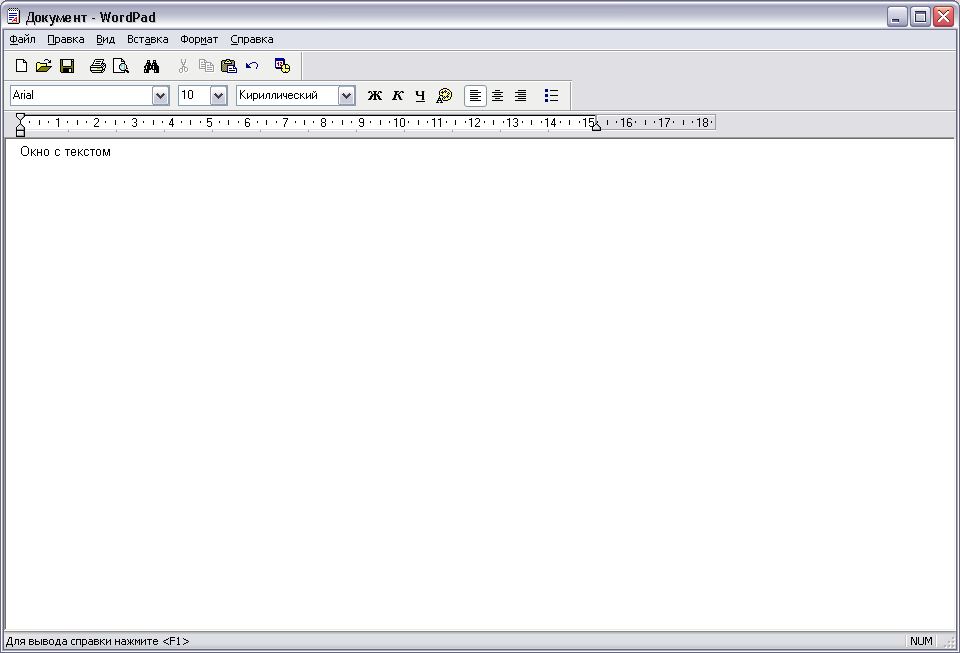The width and height of the screenshot is (960, 653).
Task: Save the document with floppy disk icon
Action: coord(67,66)
